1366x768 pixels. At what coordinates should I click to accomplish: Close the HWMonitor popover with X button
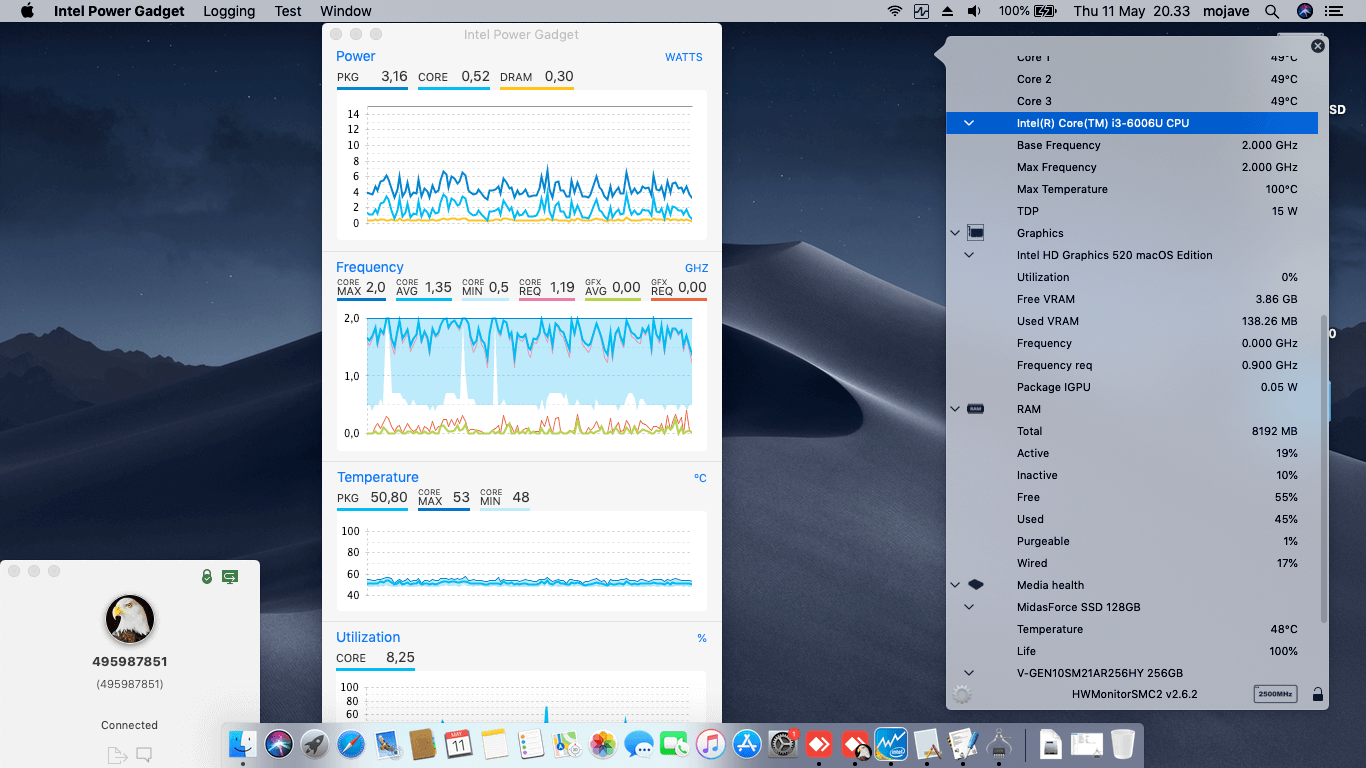point(1317,46)
